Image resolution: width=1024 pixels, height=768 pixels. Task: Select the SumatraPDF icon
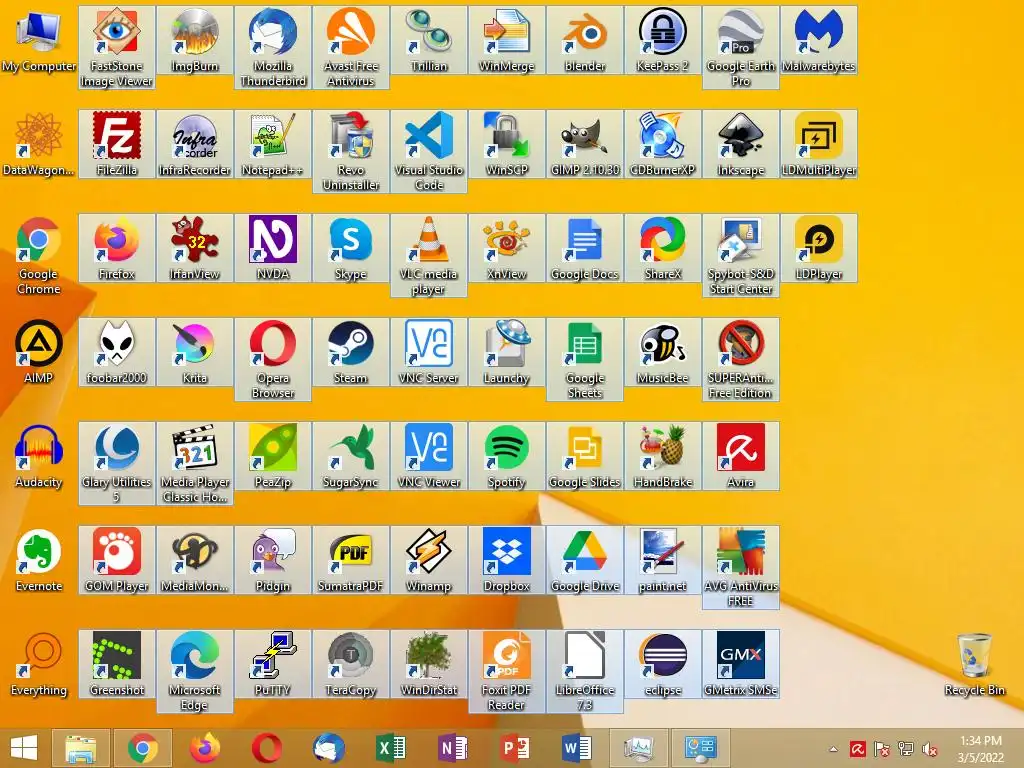click(x=351, y=560)
